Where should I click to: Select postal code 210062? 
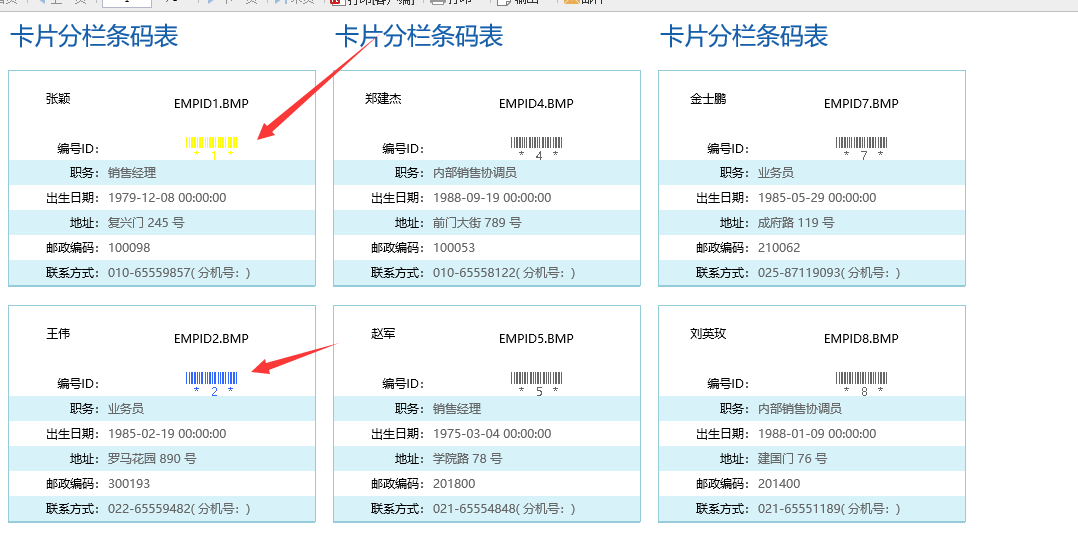[x=780, y=247]
